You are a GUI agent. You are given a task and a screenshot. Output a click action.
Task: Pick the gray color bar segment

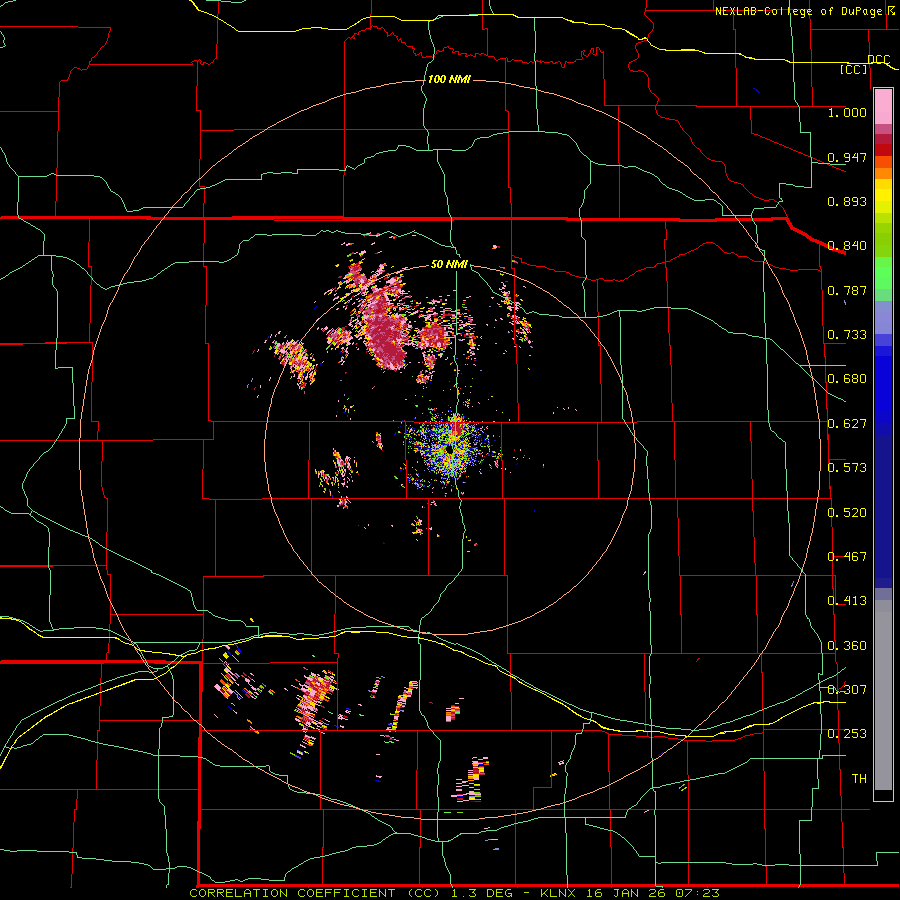[883, 695]
